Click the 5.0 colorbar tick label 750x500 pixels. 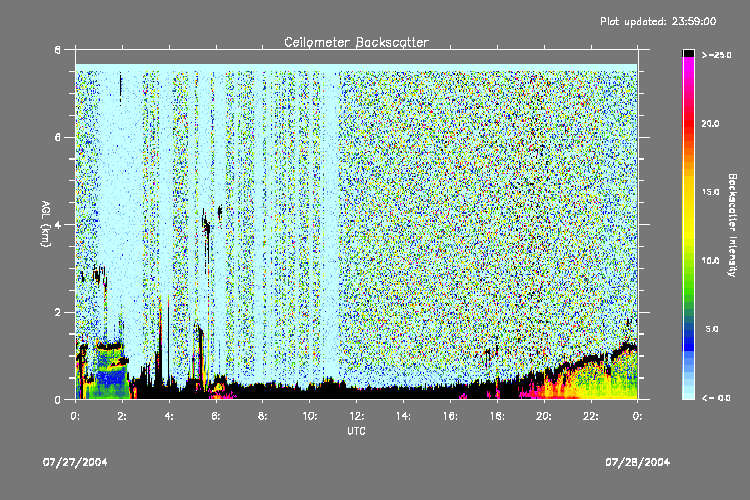[712, 329]
